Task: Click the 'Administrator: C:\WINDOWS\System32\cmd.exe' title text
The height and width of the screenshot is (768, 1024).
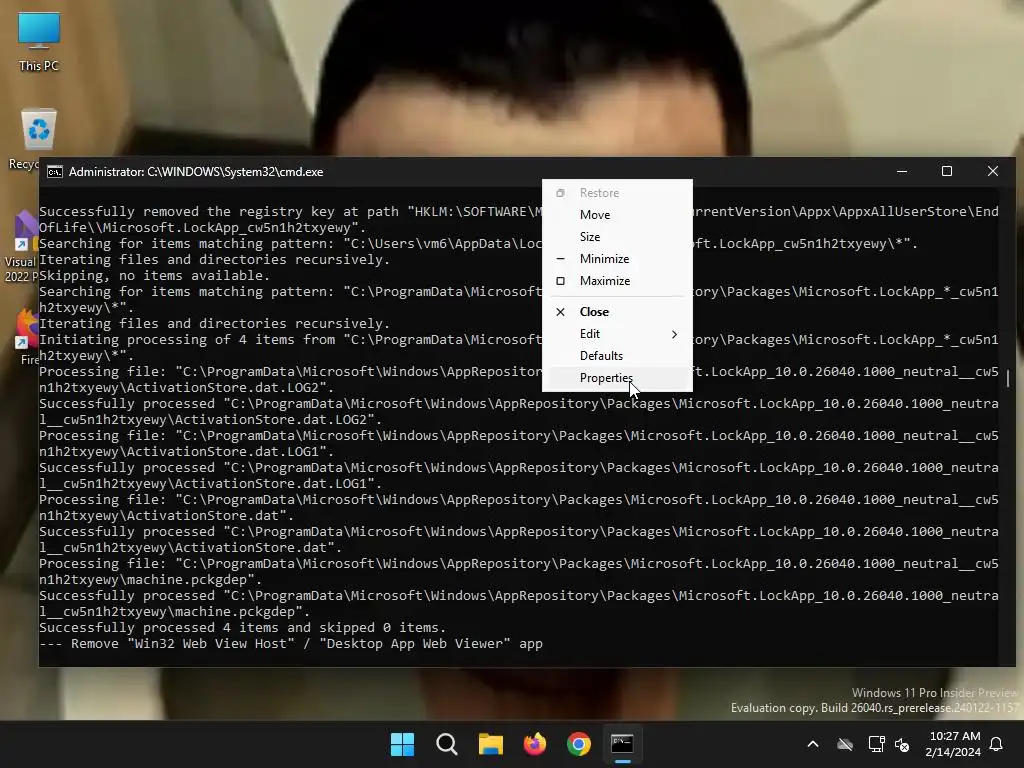Action: coord(196,172)
